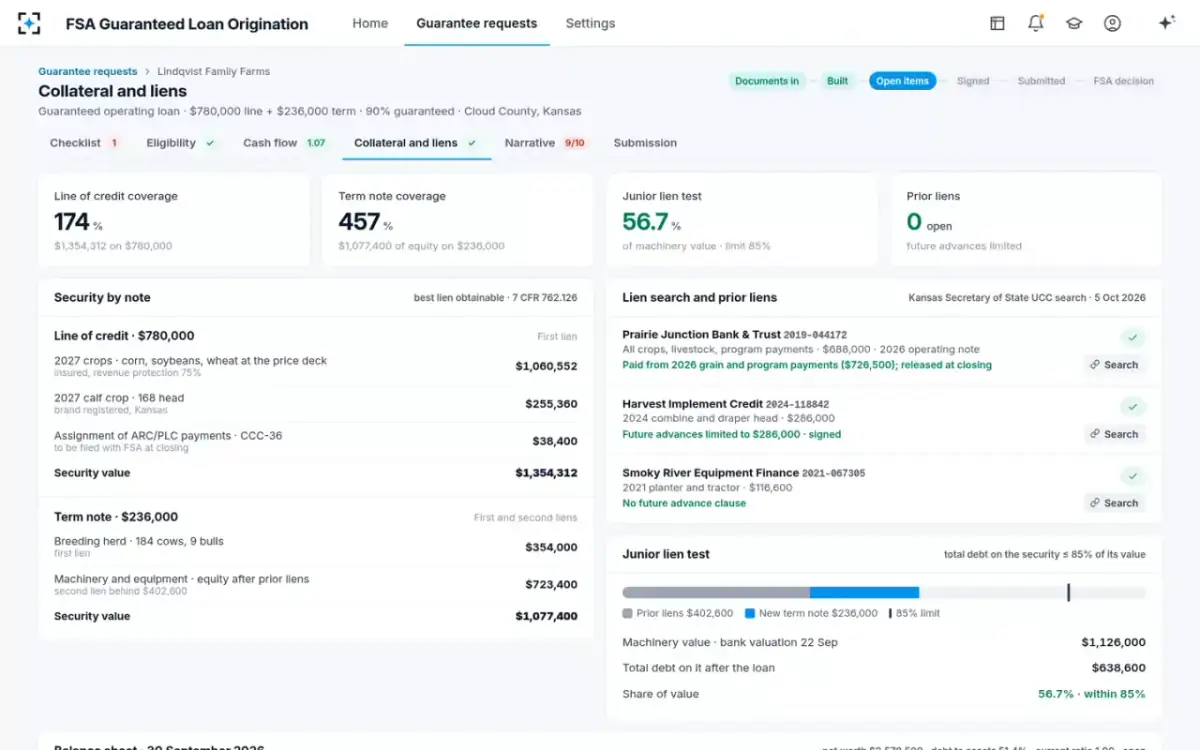Viewport: 1200px width, 750px height.
Task: Select the Signed stage step
Action: tap(973, 81)
